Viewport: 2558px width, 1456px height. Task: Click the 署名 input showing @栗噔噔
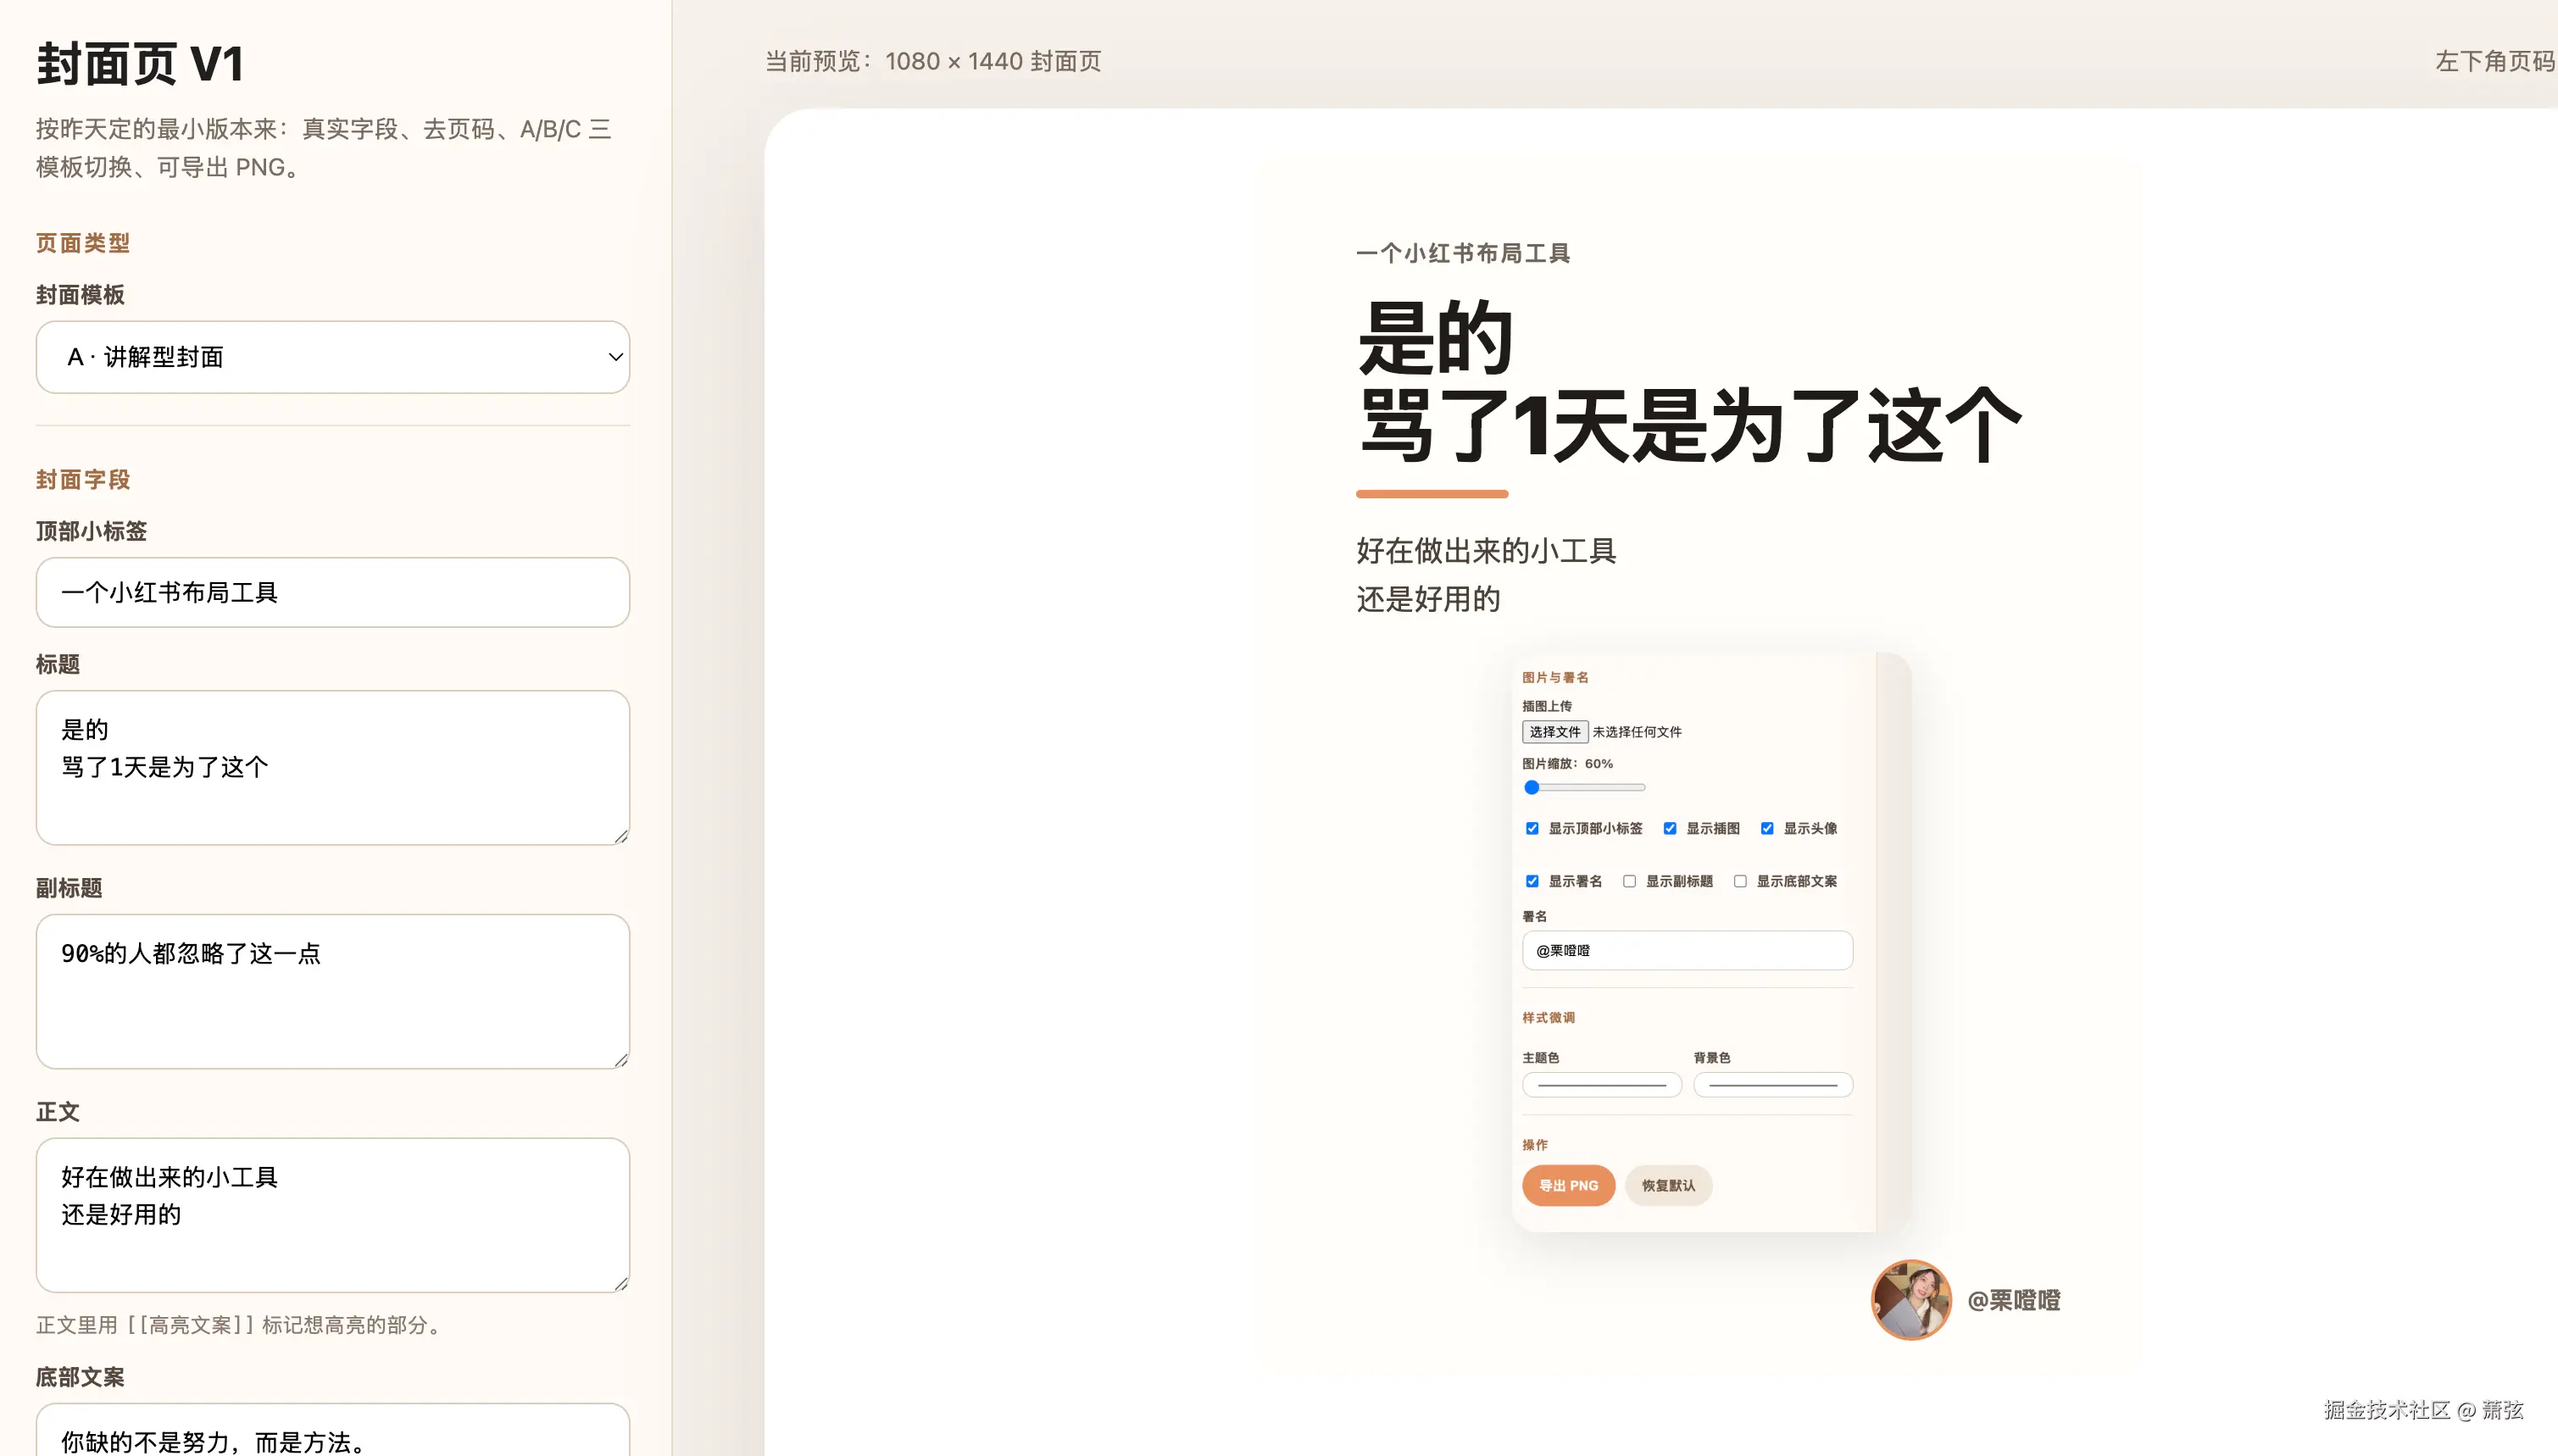click(x=1687, y=950)
